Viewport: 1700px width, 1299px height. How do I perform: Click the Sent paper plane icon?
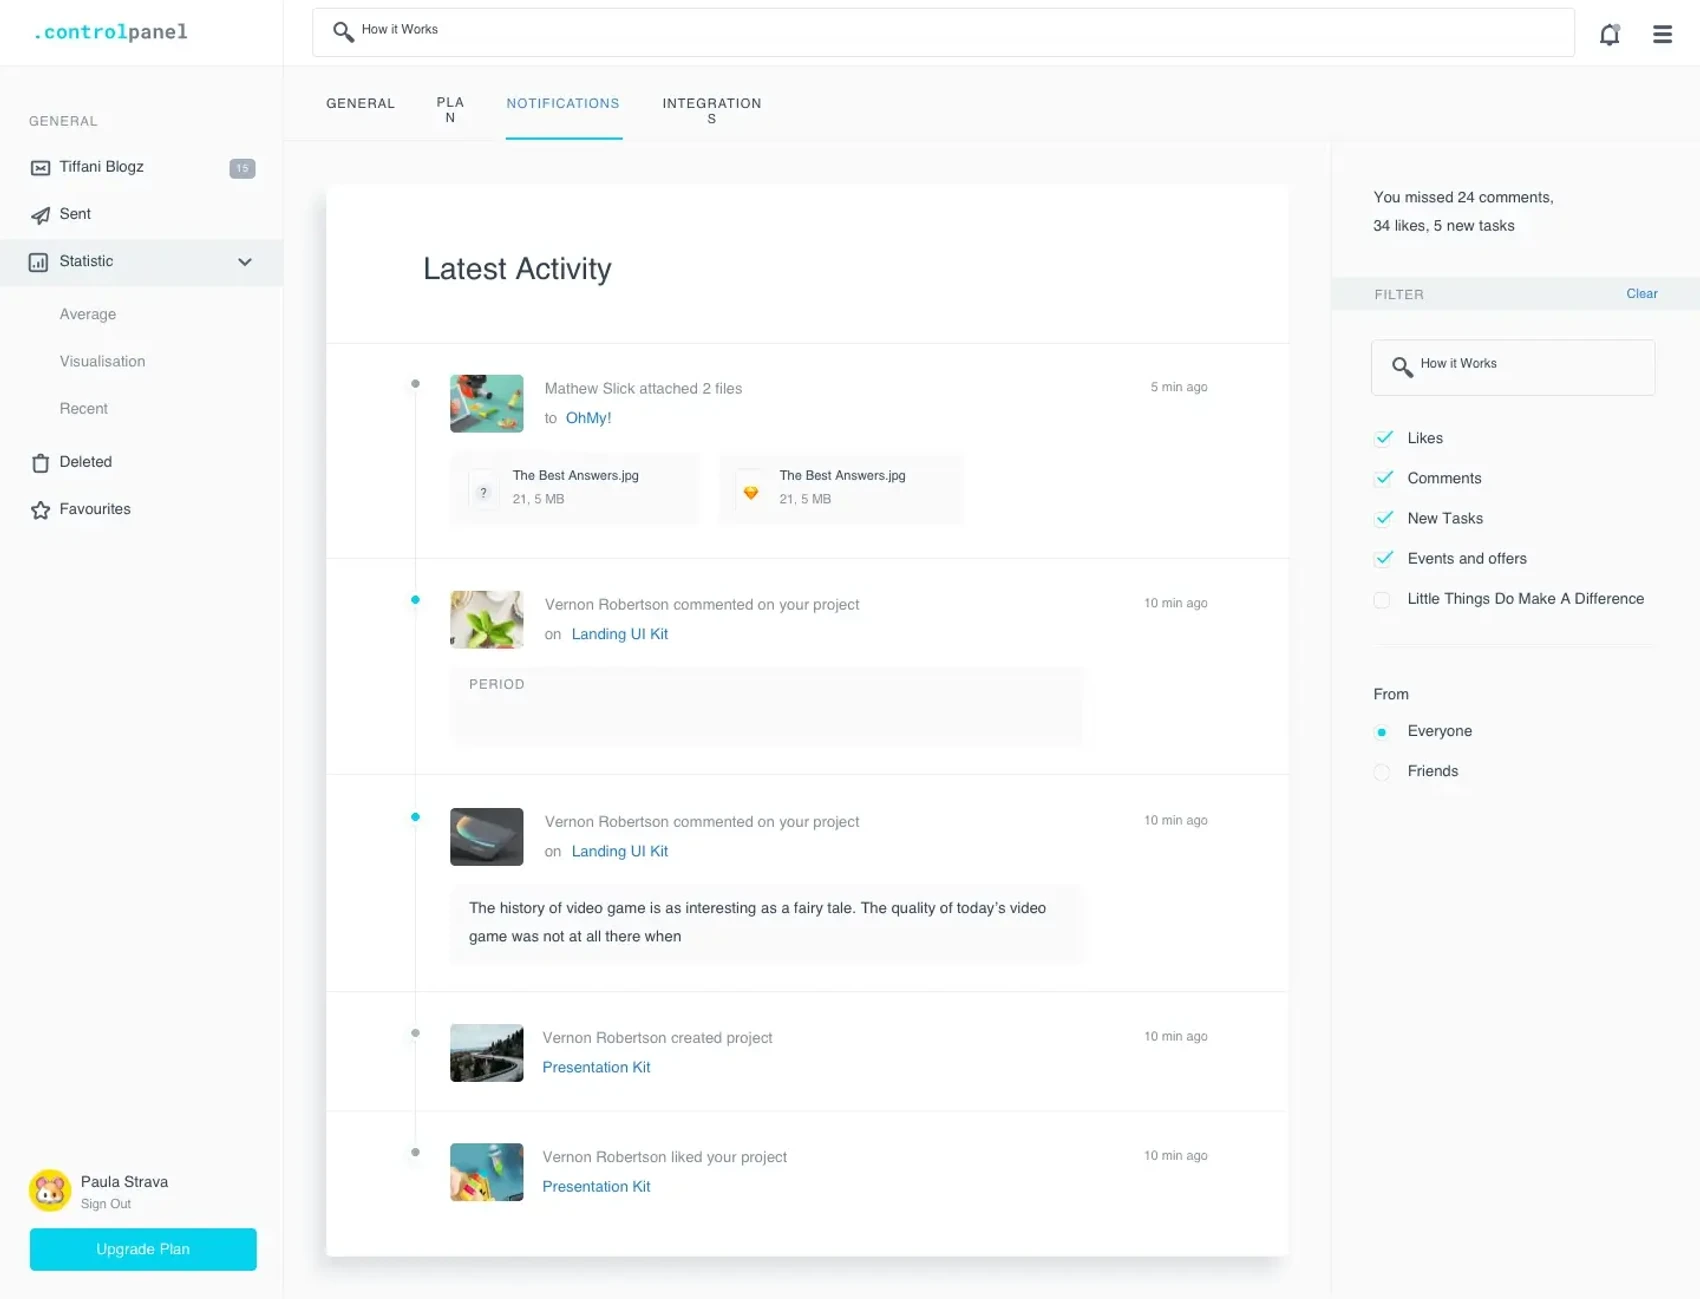tap(40, 215)
